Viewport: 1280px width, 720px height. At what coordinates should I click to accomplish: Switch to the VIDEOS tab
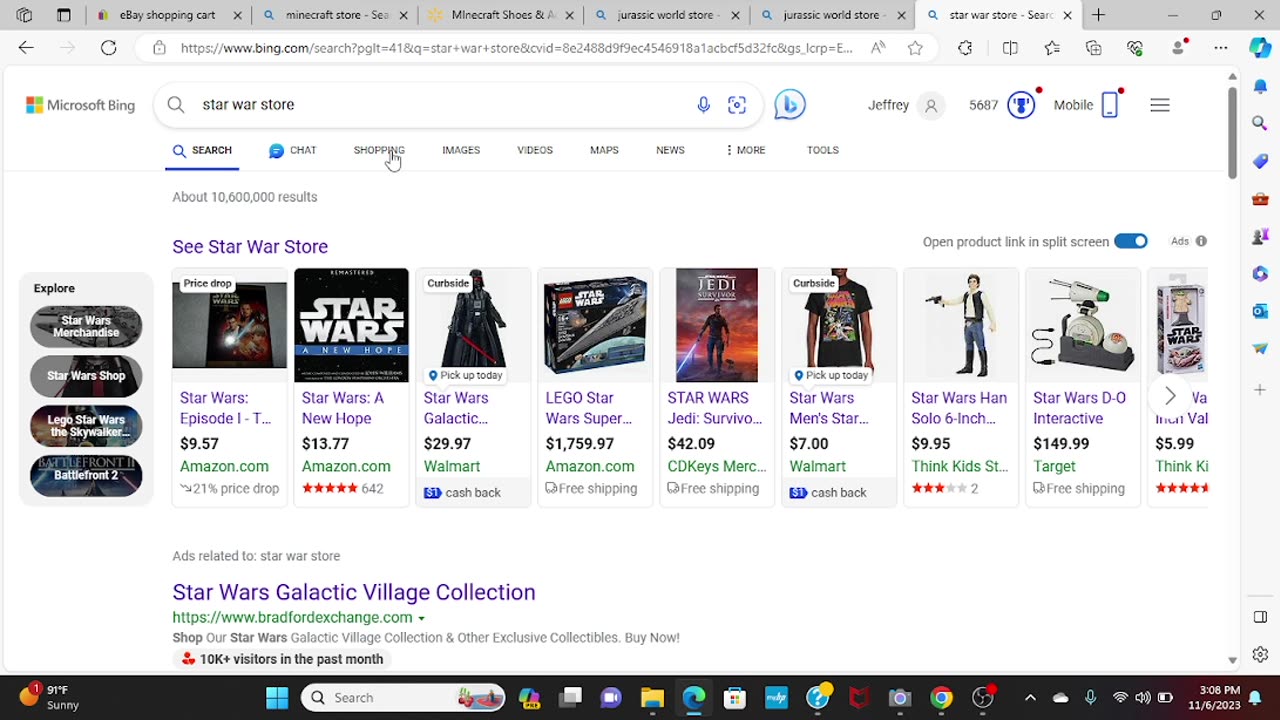pos(535,150)
